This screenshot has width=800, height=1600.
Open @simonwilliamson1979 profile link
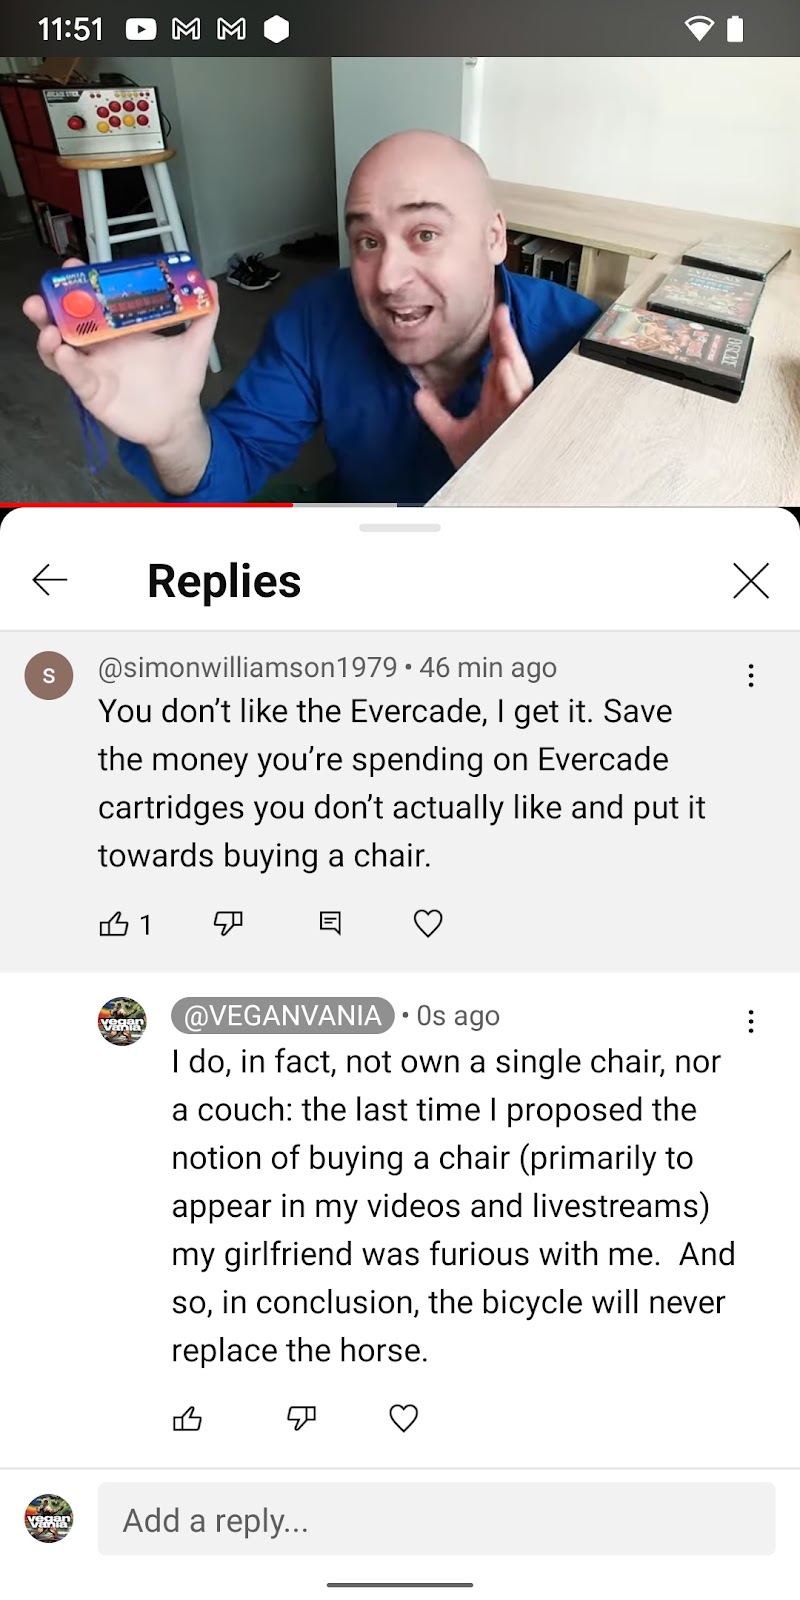tap(247, 667)
